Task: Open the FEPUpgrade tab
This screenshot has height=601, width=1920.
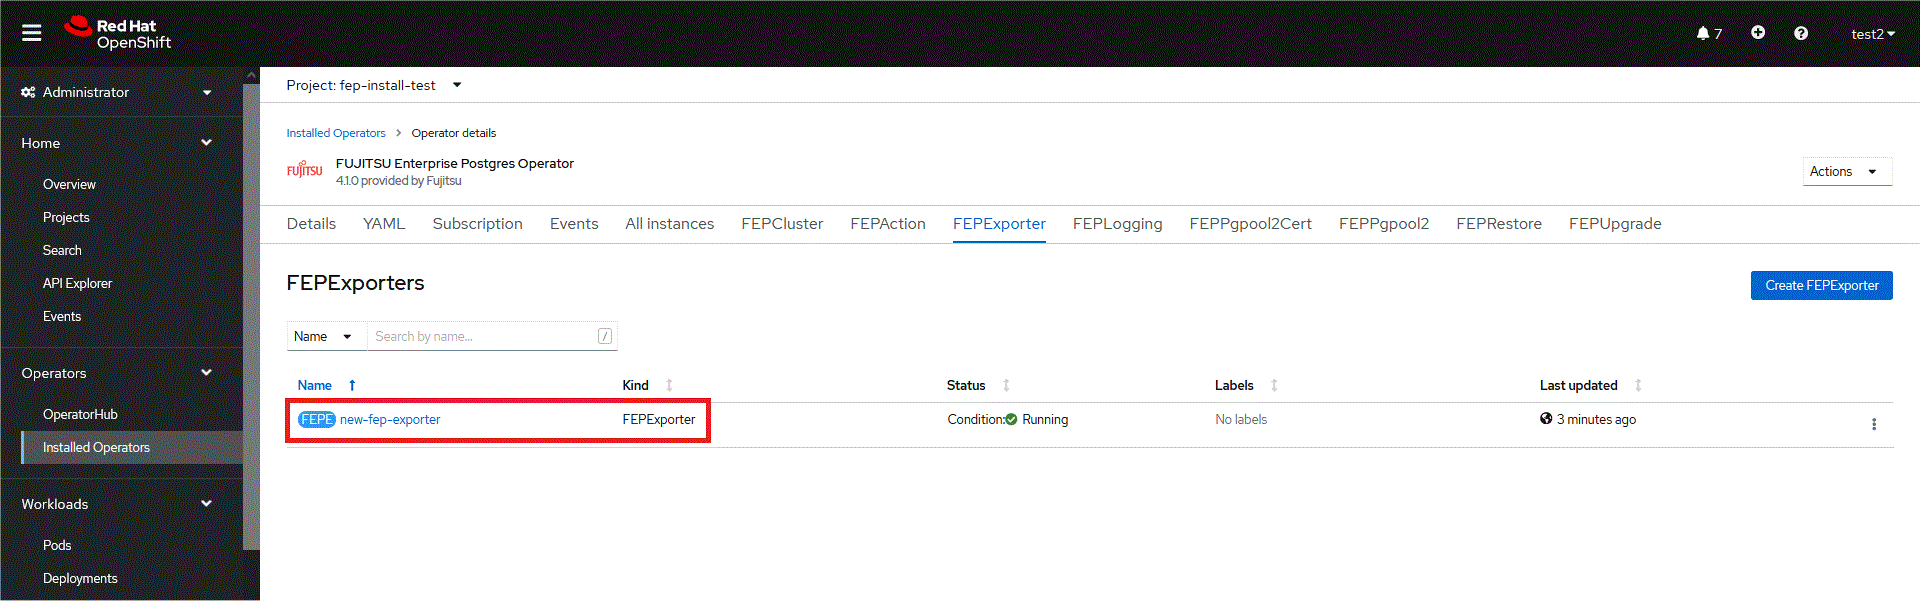Action: pyautogui.click(x=1615, y=224)
